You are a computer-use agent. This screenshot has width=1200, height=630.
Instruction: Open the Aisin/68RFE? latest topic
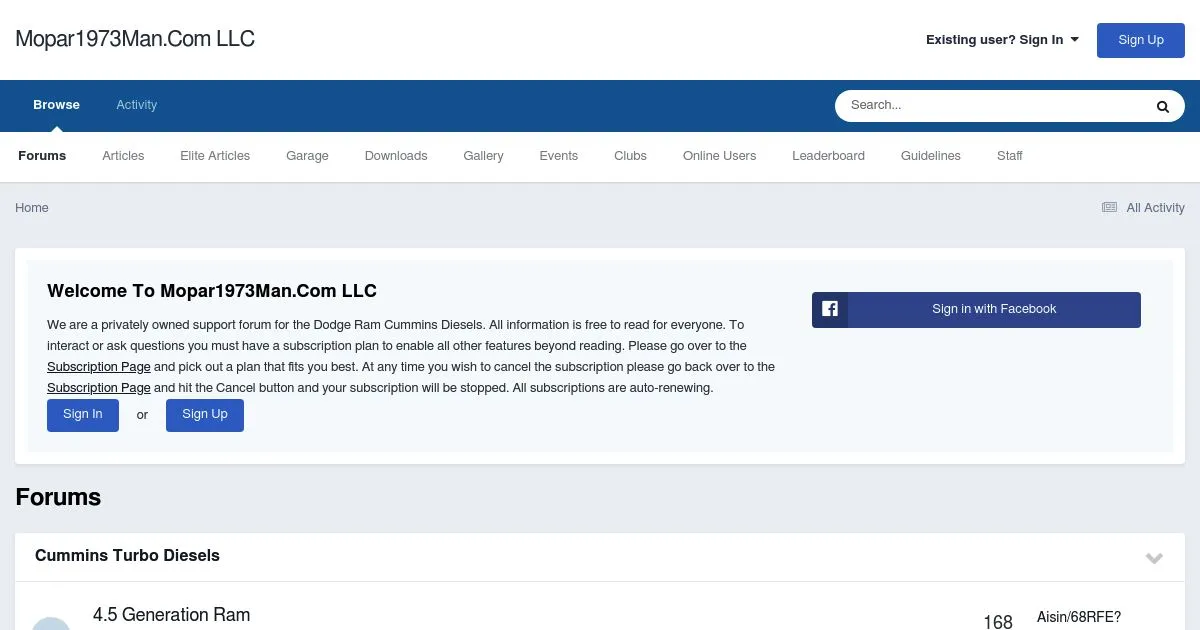(1079, 618)
